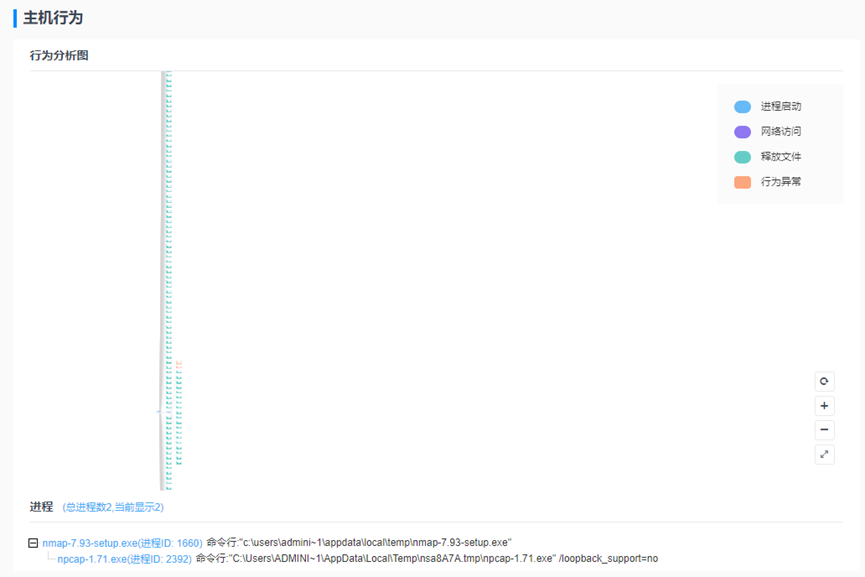Open nmap-7.93-setup.exe process ID 1660 link
This screenshot has width=865, height=577.
[x=122, y=543]
